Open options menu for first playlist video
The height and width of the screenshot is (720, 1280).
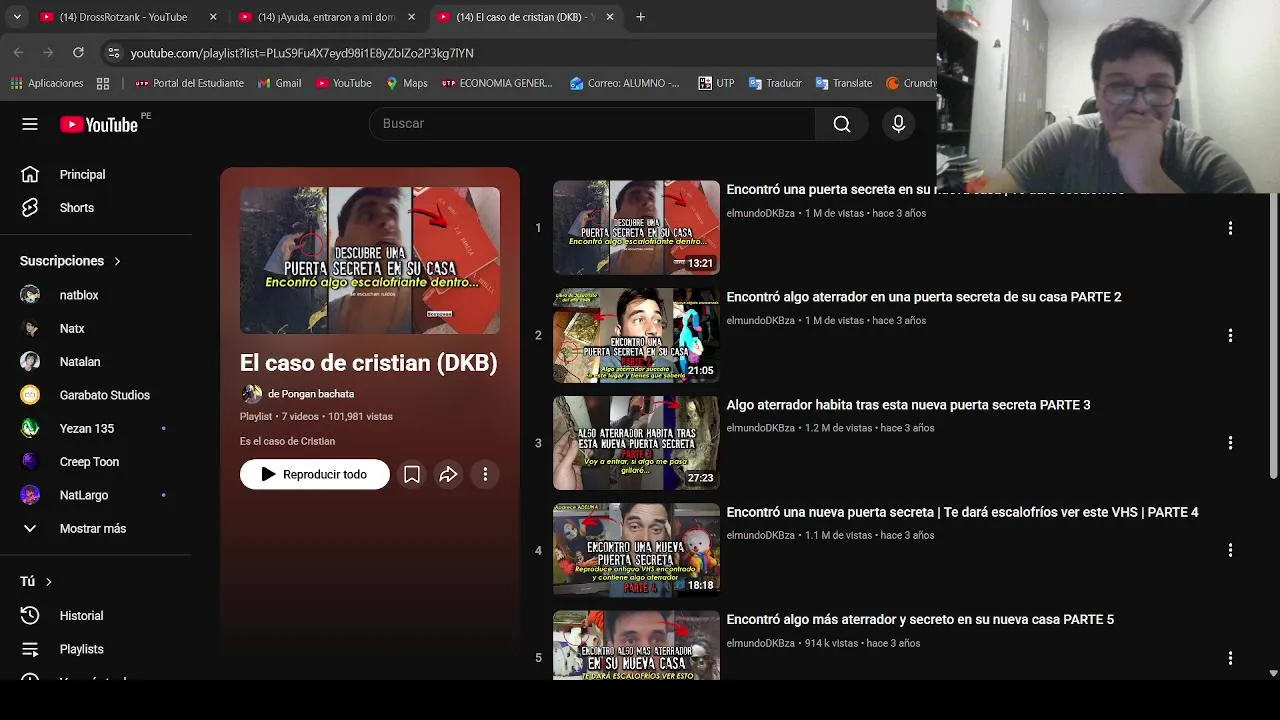point(1230,228)
